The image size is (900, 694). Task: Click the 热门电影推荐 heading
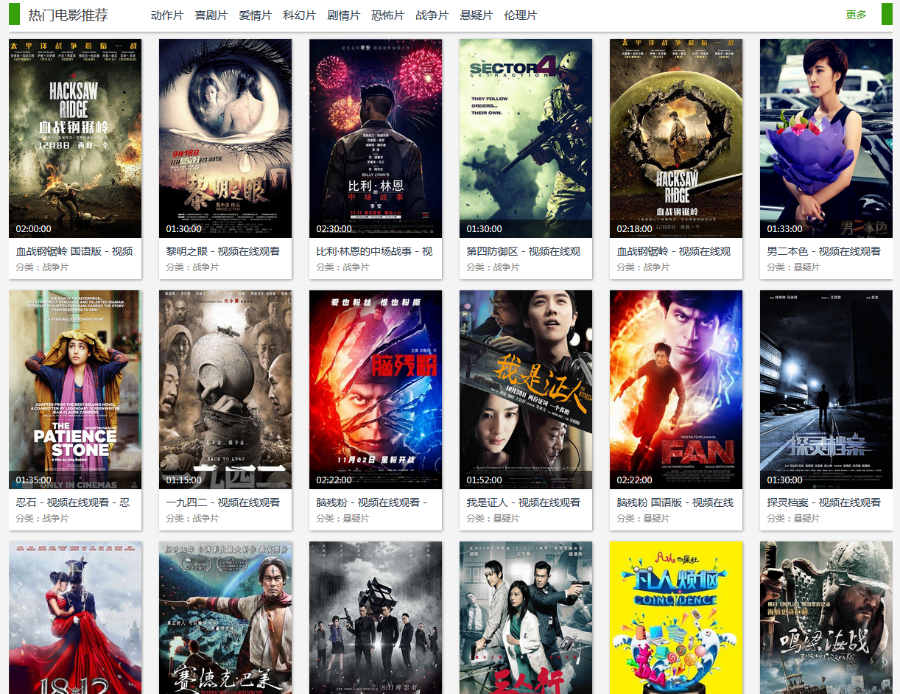(x=68, y=15)
